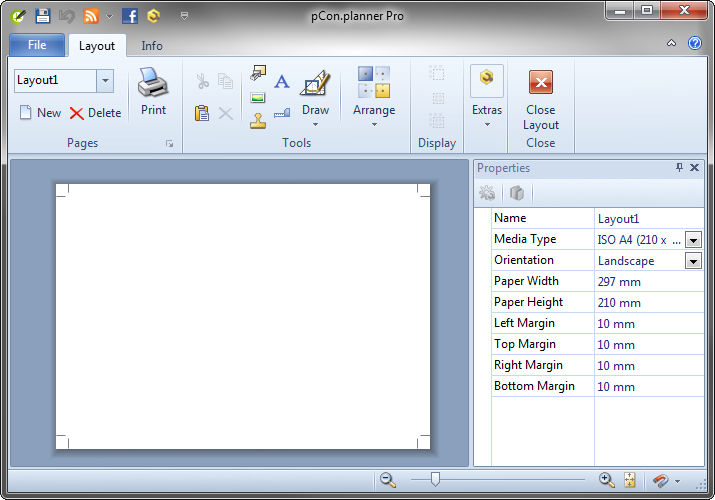The width and height of the screenshot is (715, 500).
Task: Select the Text tool letter A
Action: pos(282,81)
